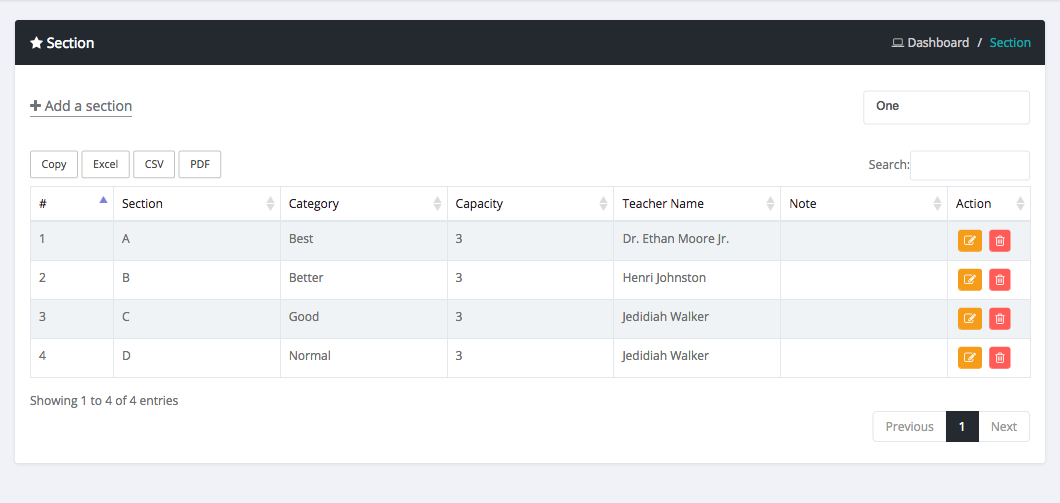Focus the Search input field
The height and width of the screenshot is (503, 1060).
coord(969,165)
